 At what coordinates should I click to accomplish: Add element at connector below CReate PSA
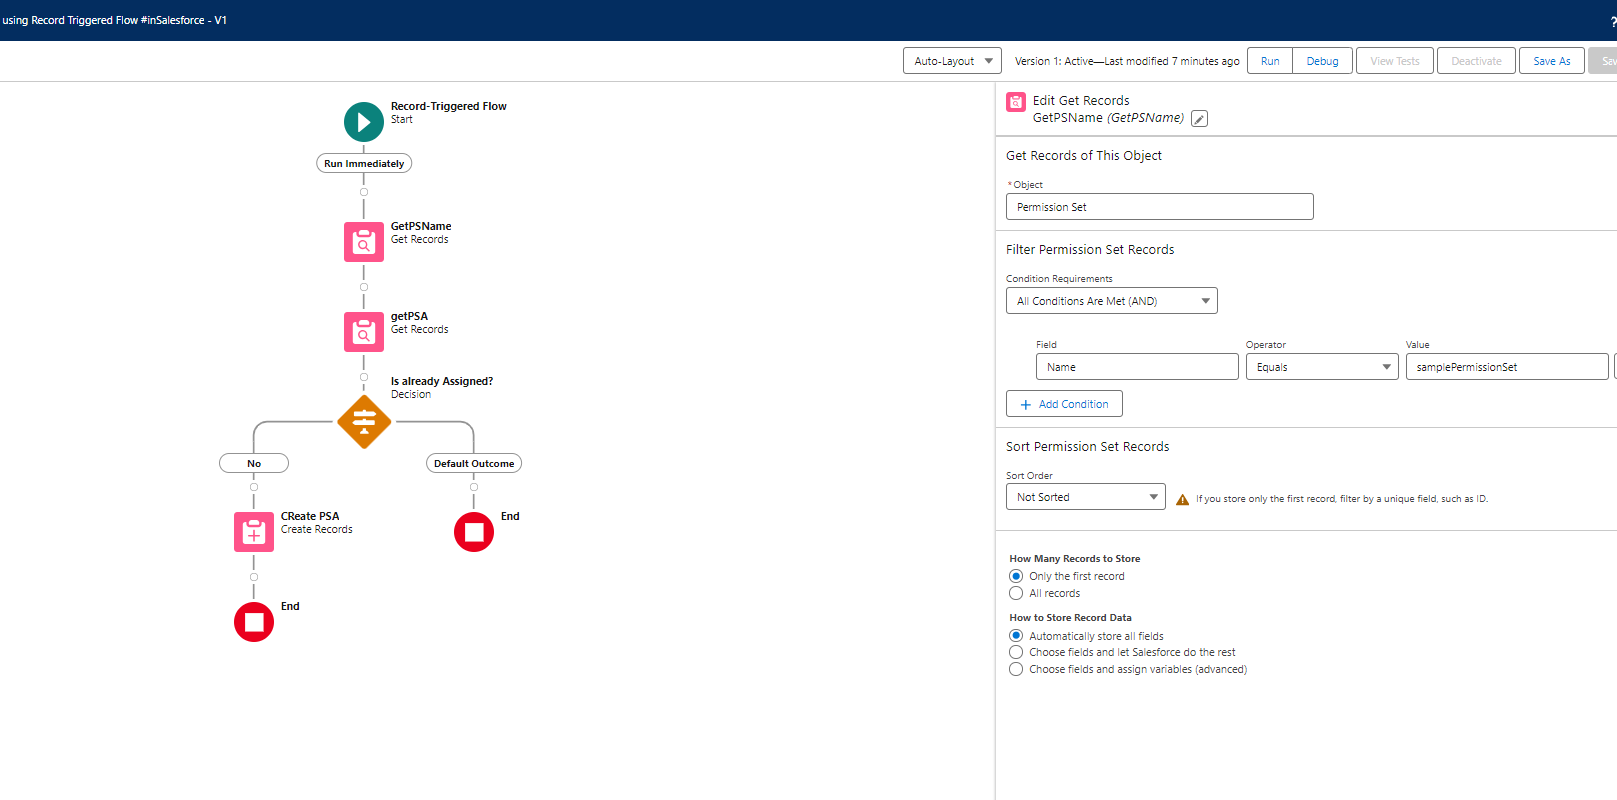(254, 577)
